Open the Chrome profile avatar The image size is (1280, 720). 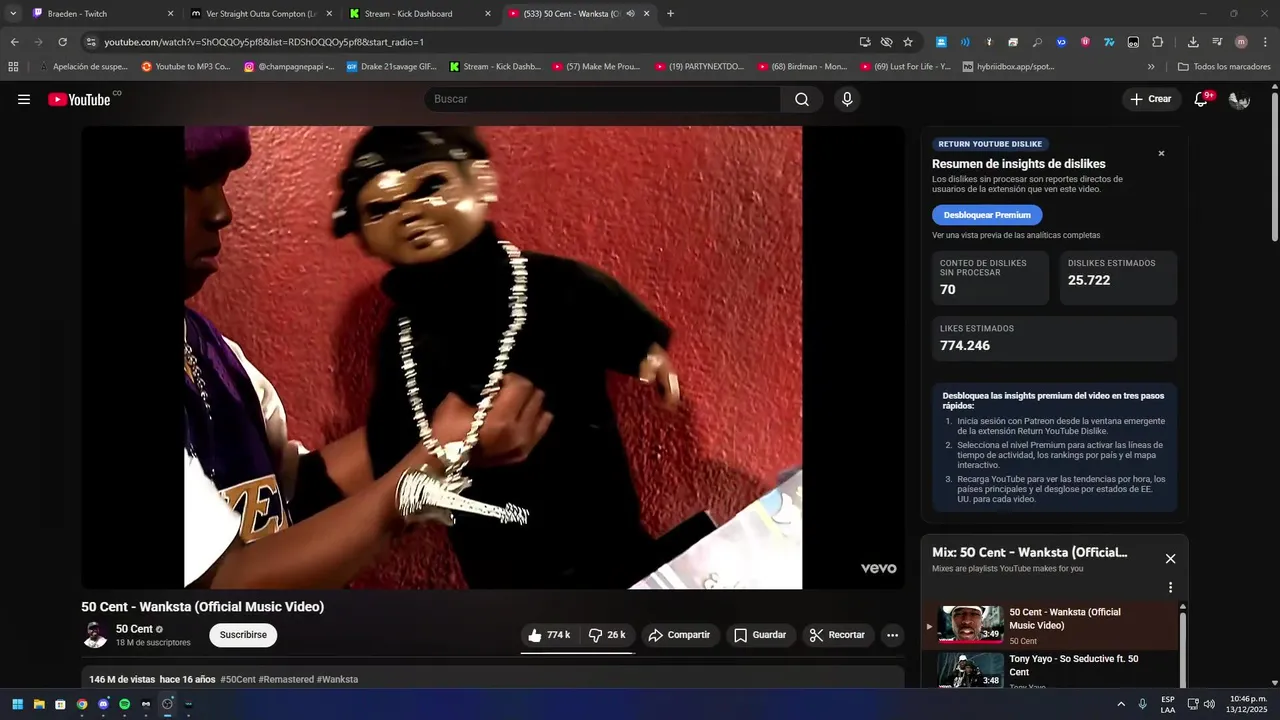click(1241, 42)
